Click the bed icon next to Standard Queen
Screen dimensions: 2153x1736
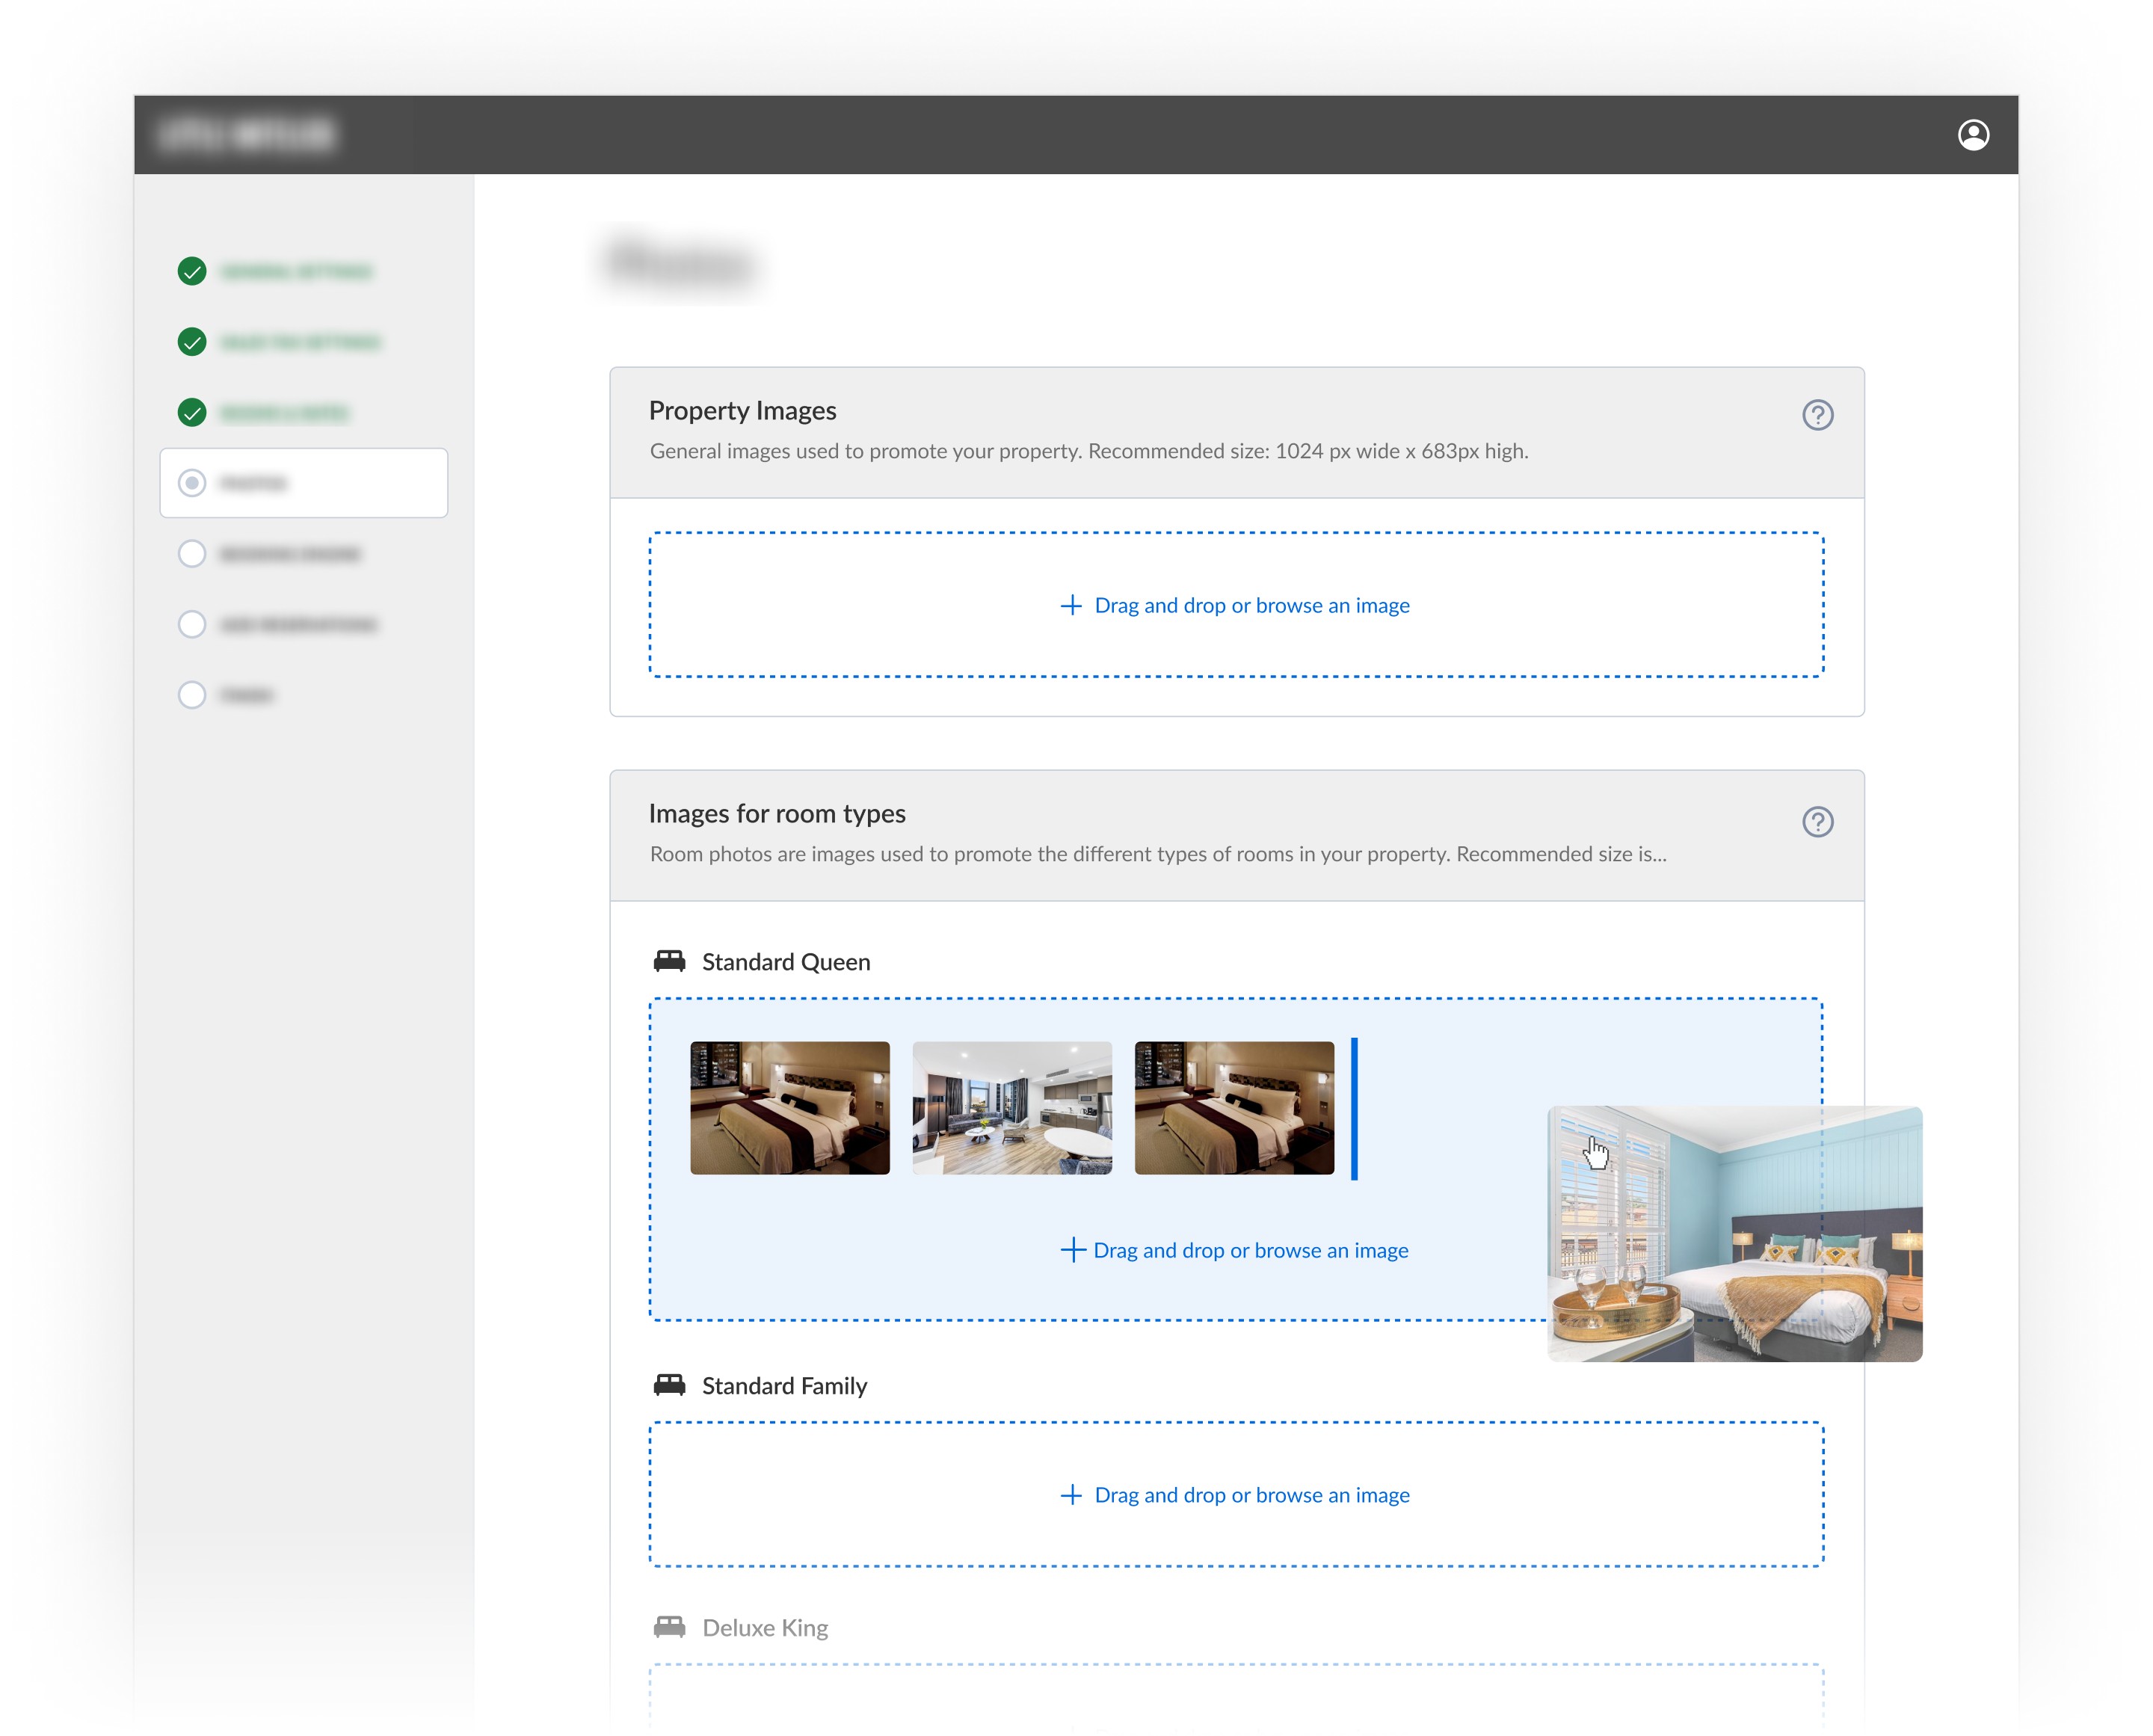(x=669, y=961)
